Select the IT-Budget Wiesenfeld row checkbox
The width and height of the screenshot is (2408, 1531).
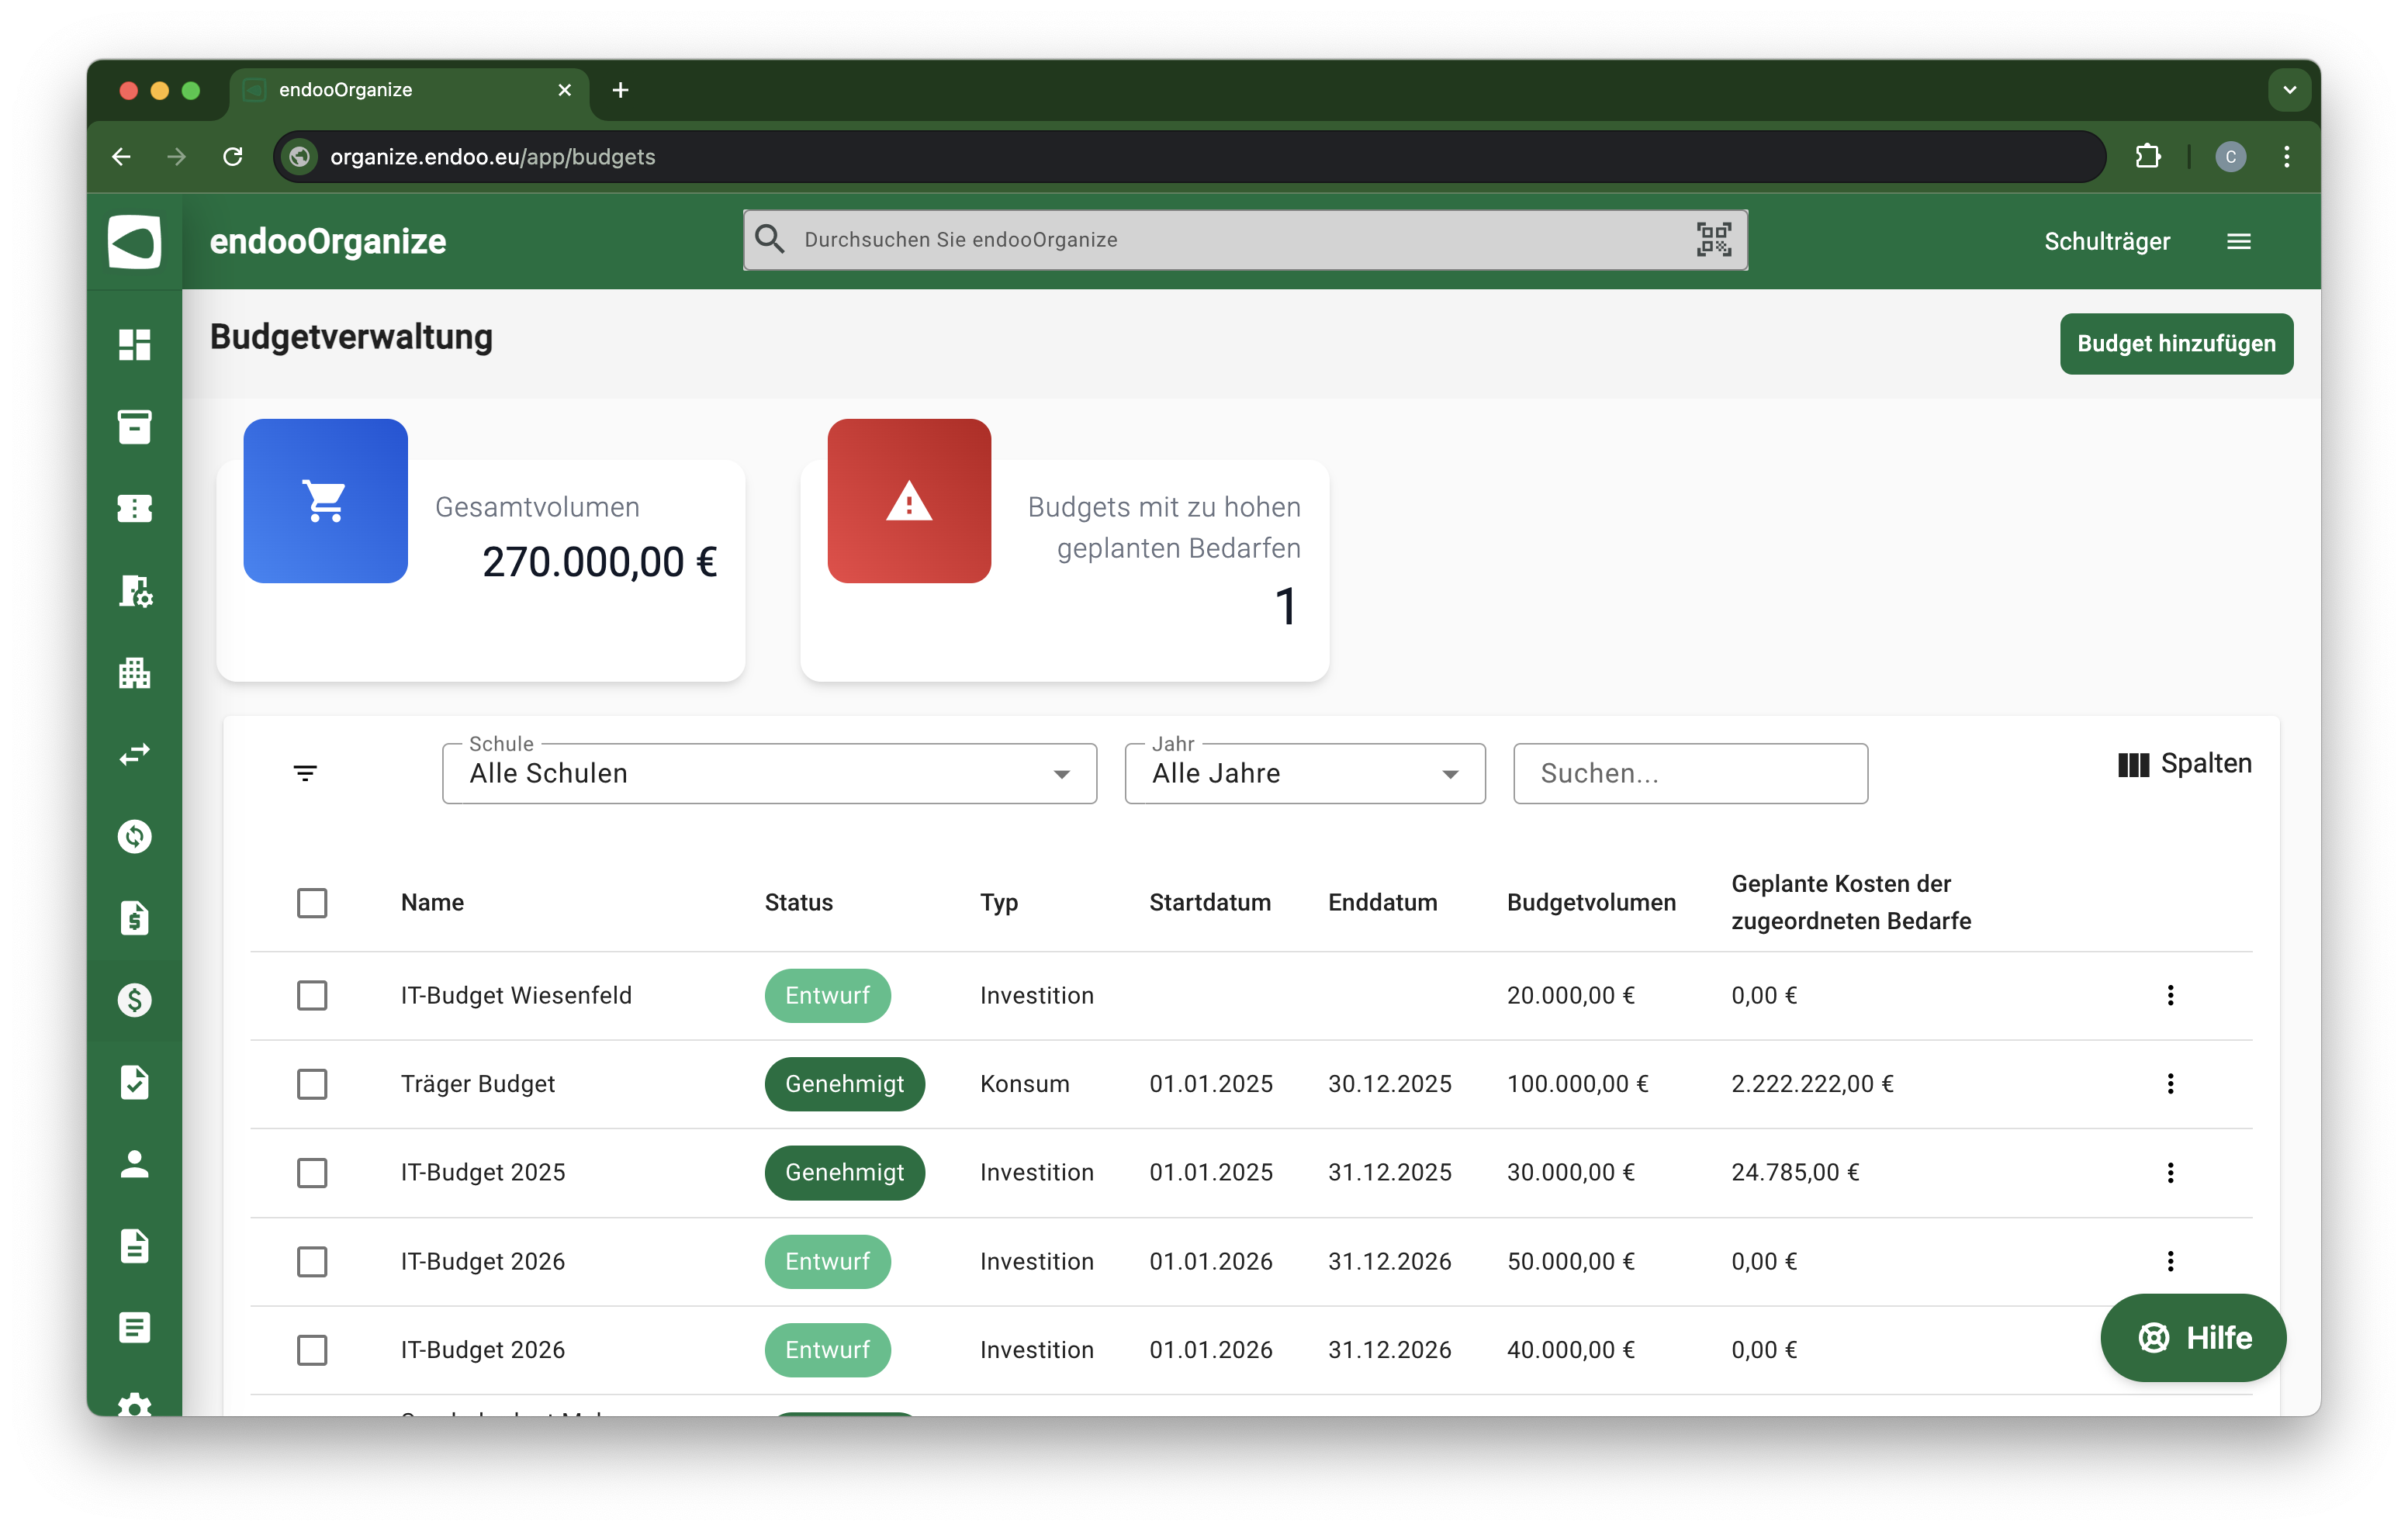[312, 995]
